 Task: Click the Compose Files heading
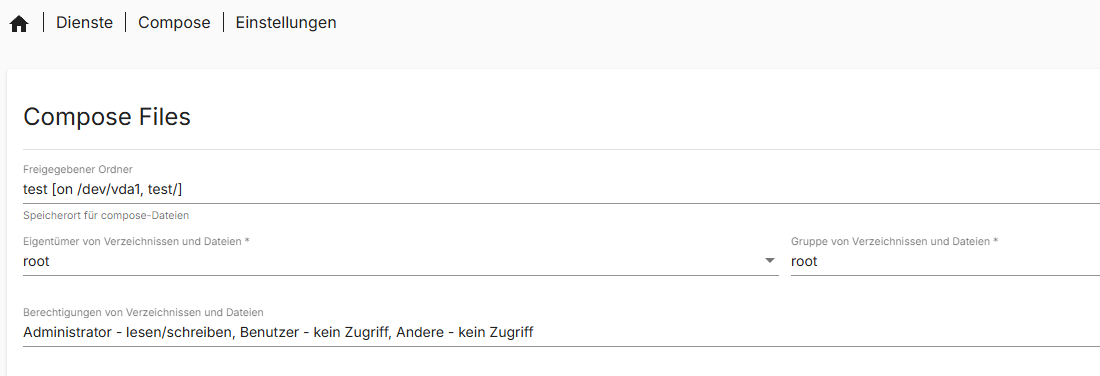click(x=107, y=116)
